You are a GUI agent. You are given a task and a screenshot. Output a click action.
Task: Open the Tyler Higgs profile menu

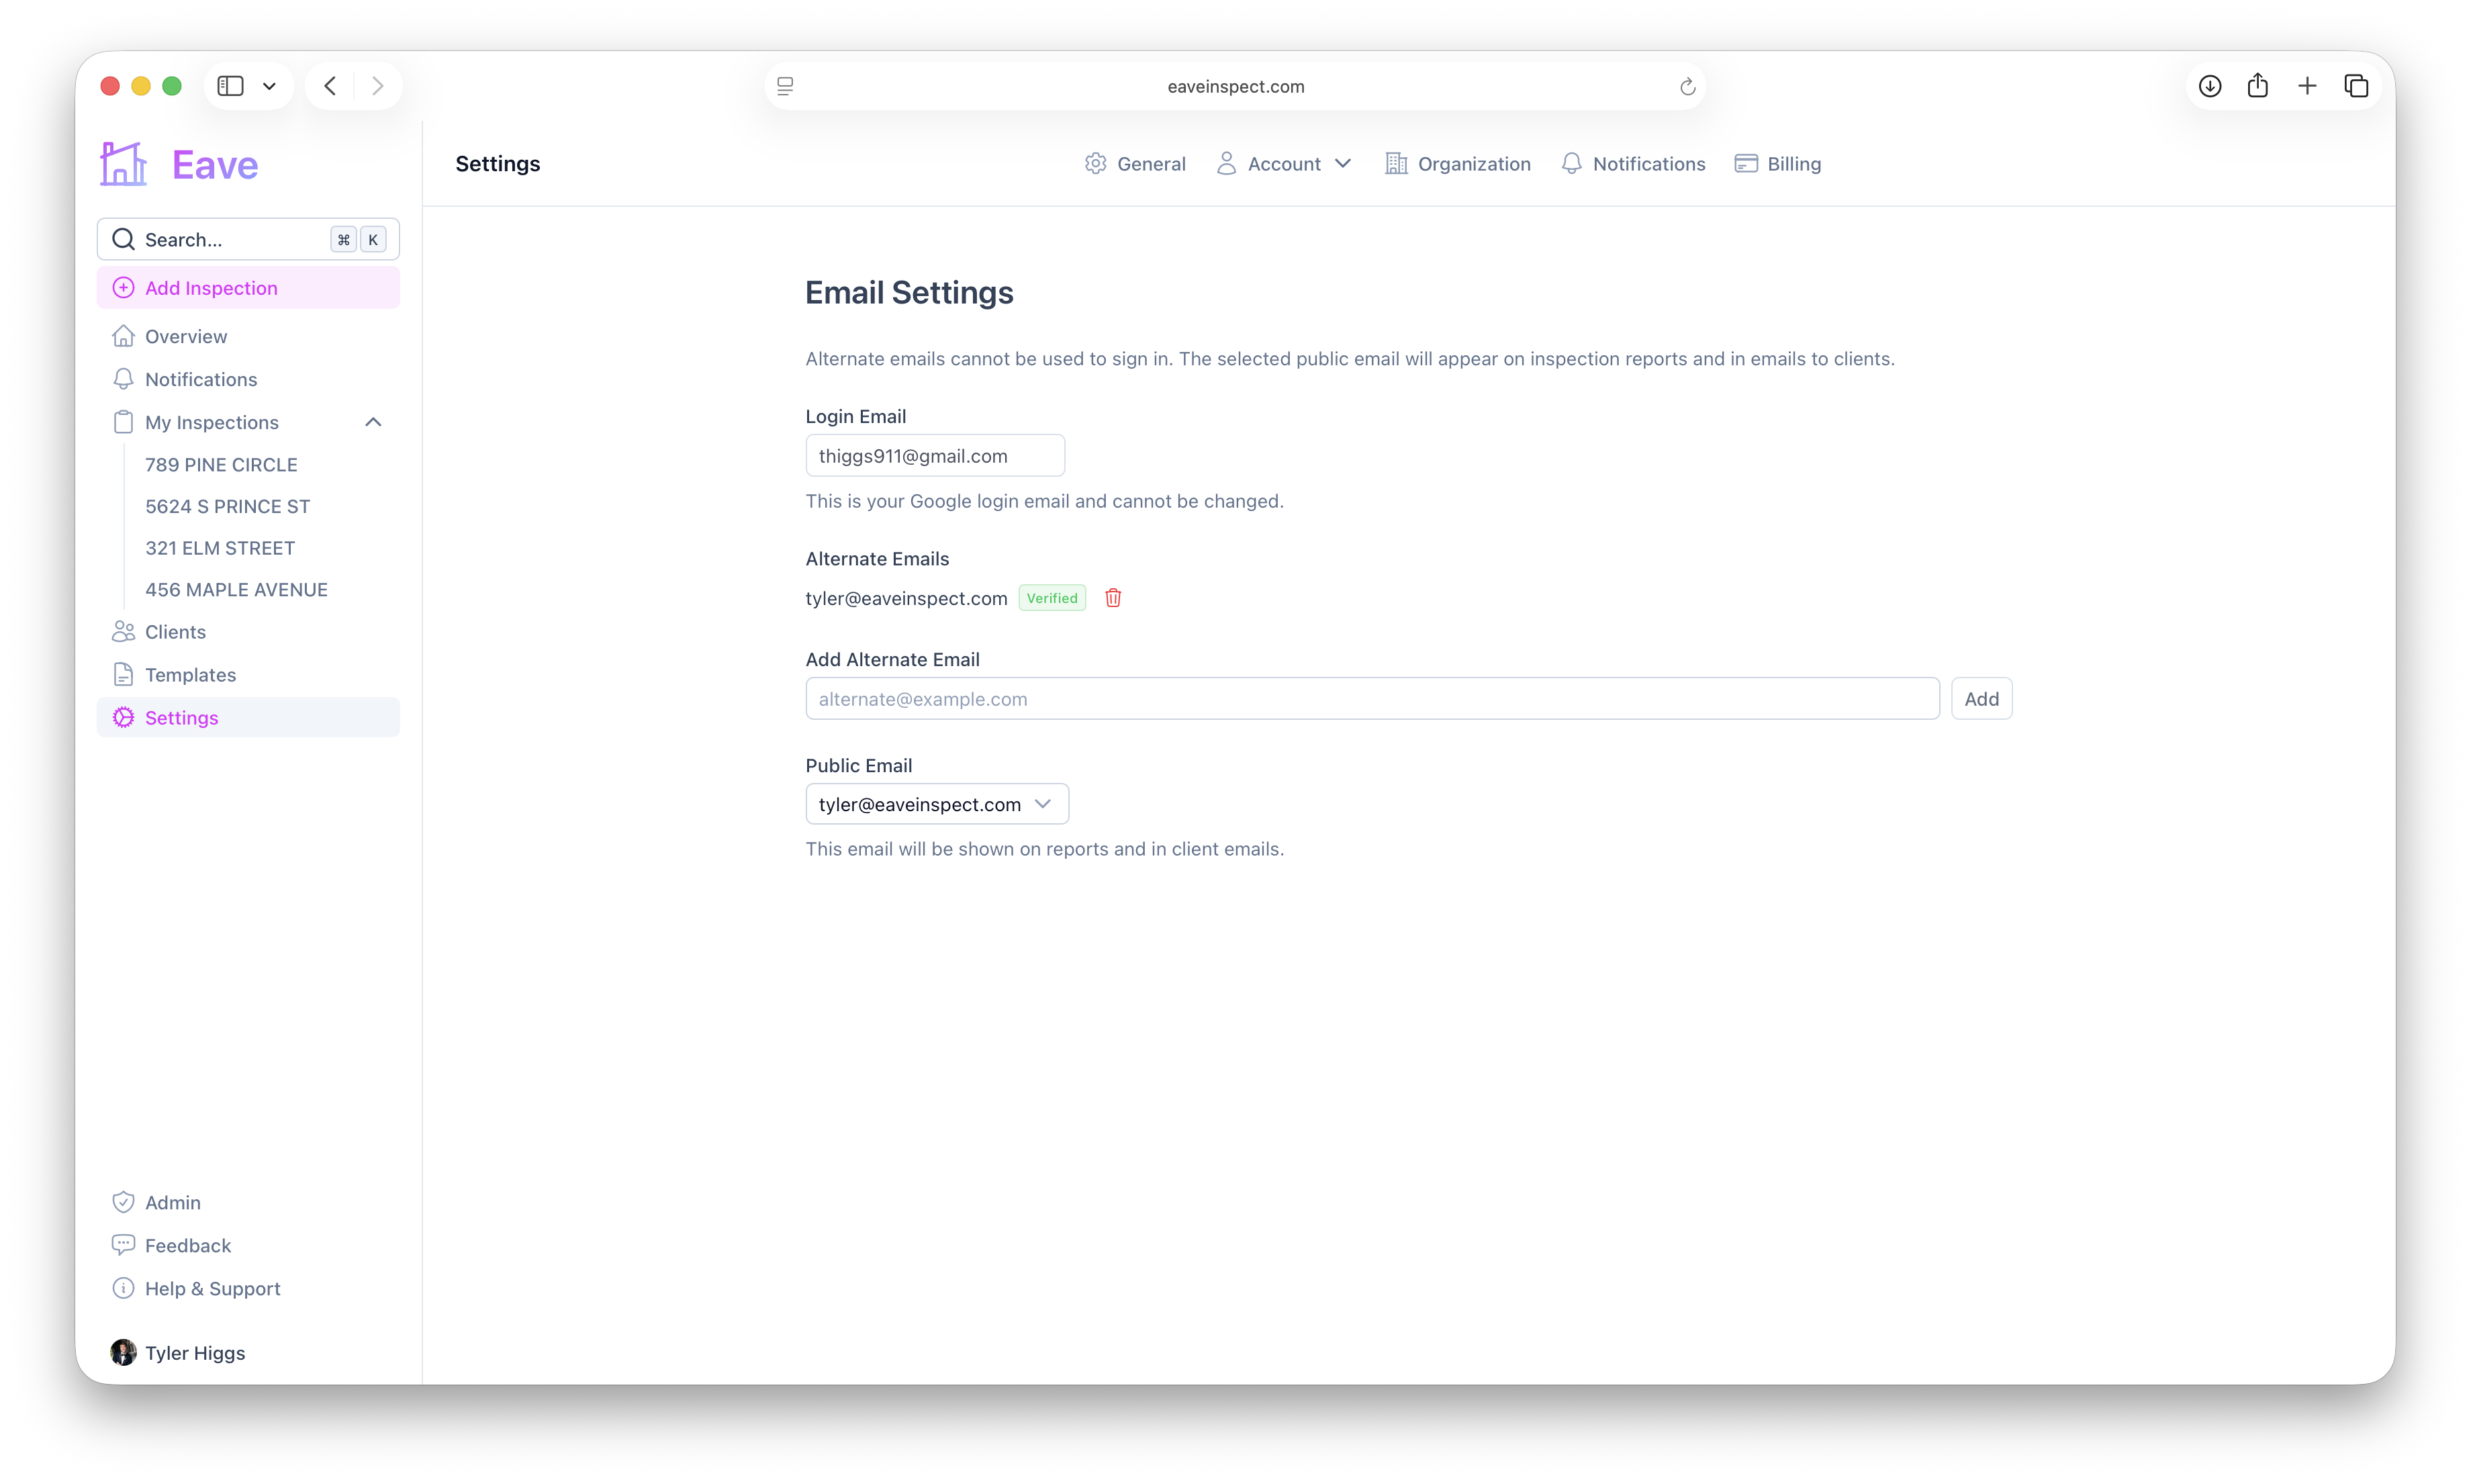click(248, 1352)
